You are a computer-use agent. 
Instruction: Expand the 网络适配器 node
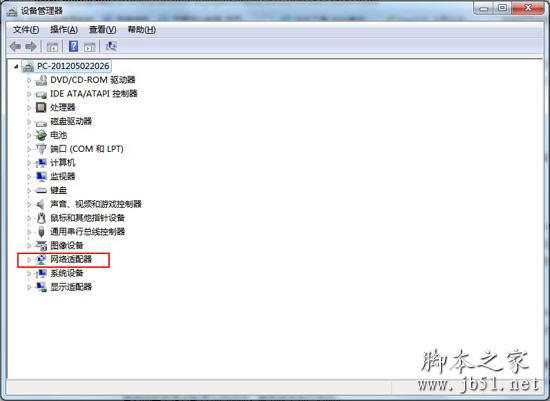[x=29, y=260]
